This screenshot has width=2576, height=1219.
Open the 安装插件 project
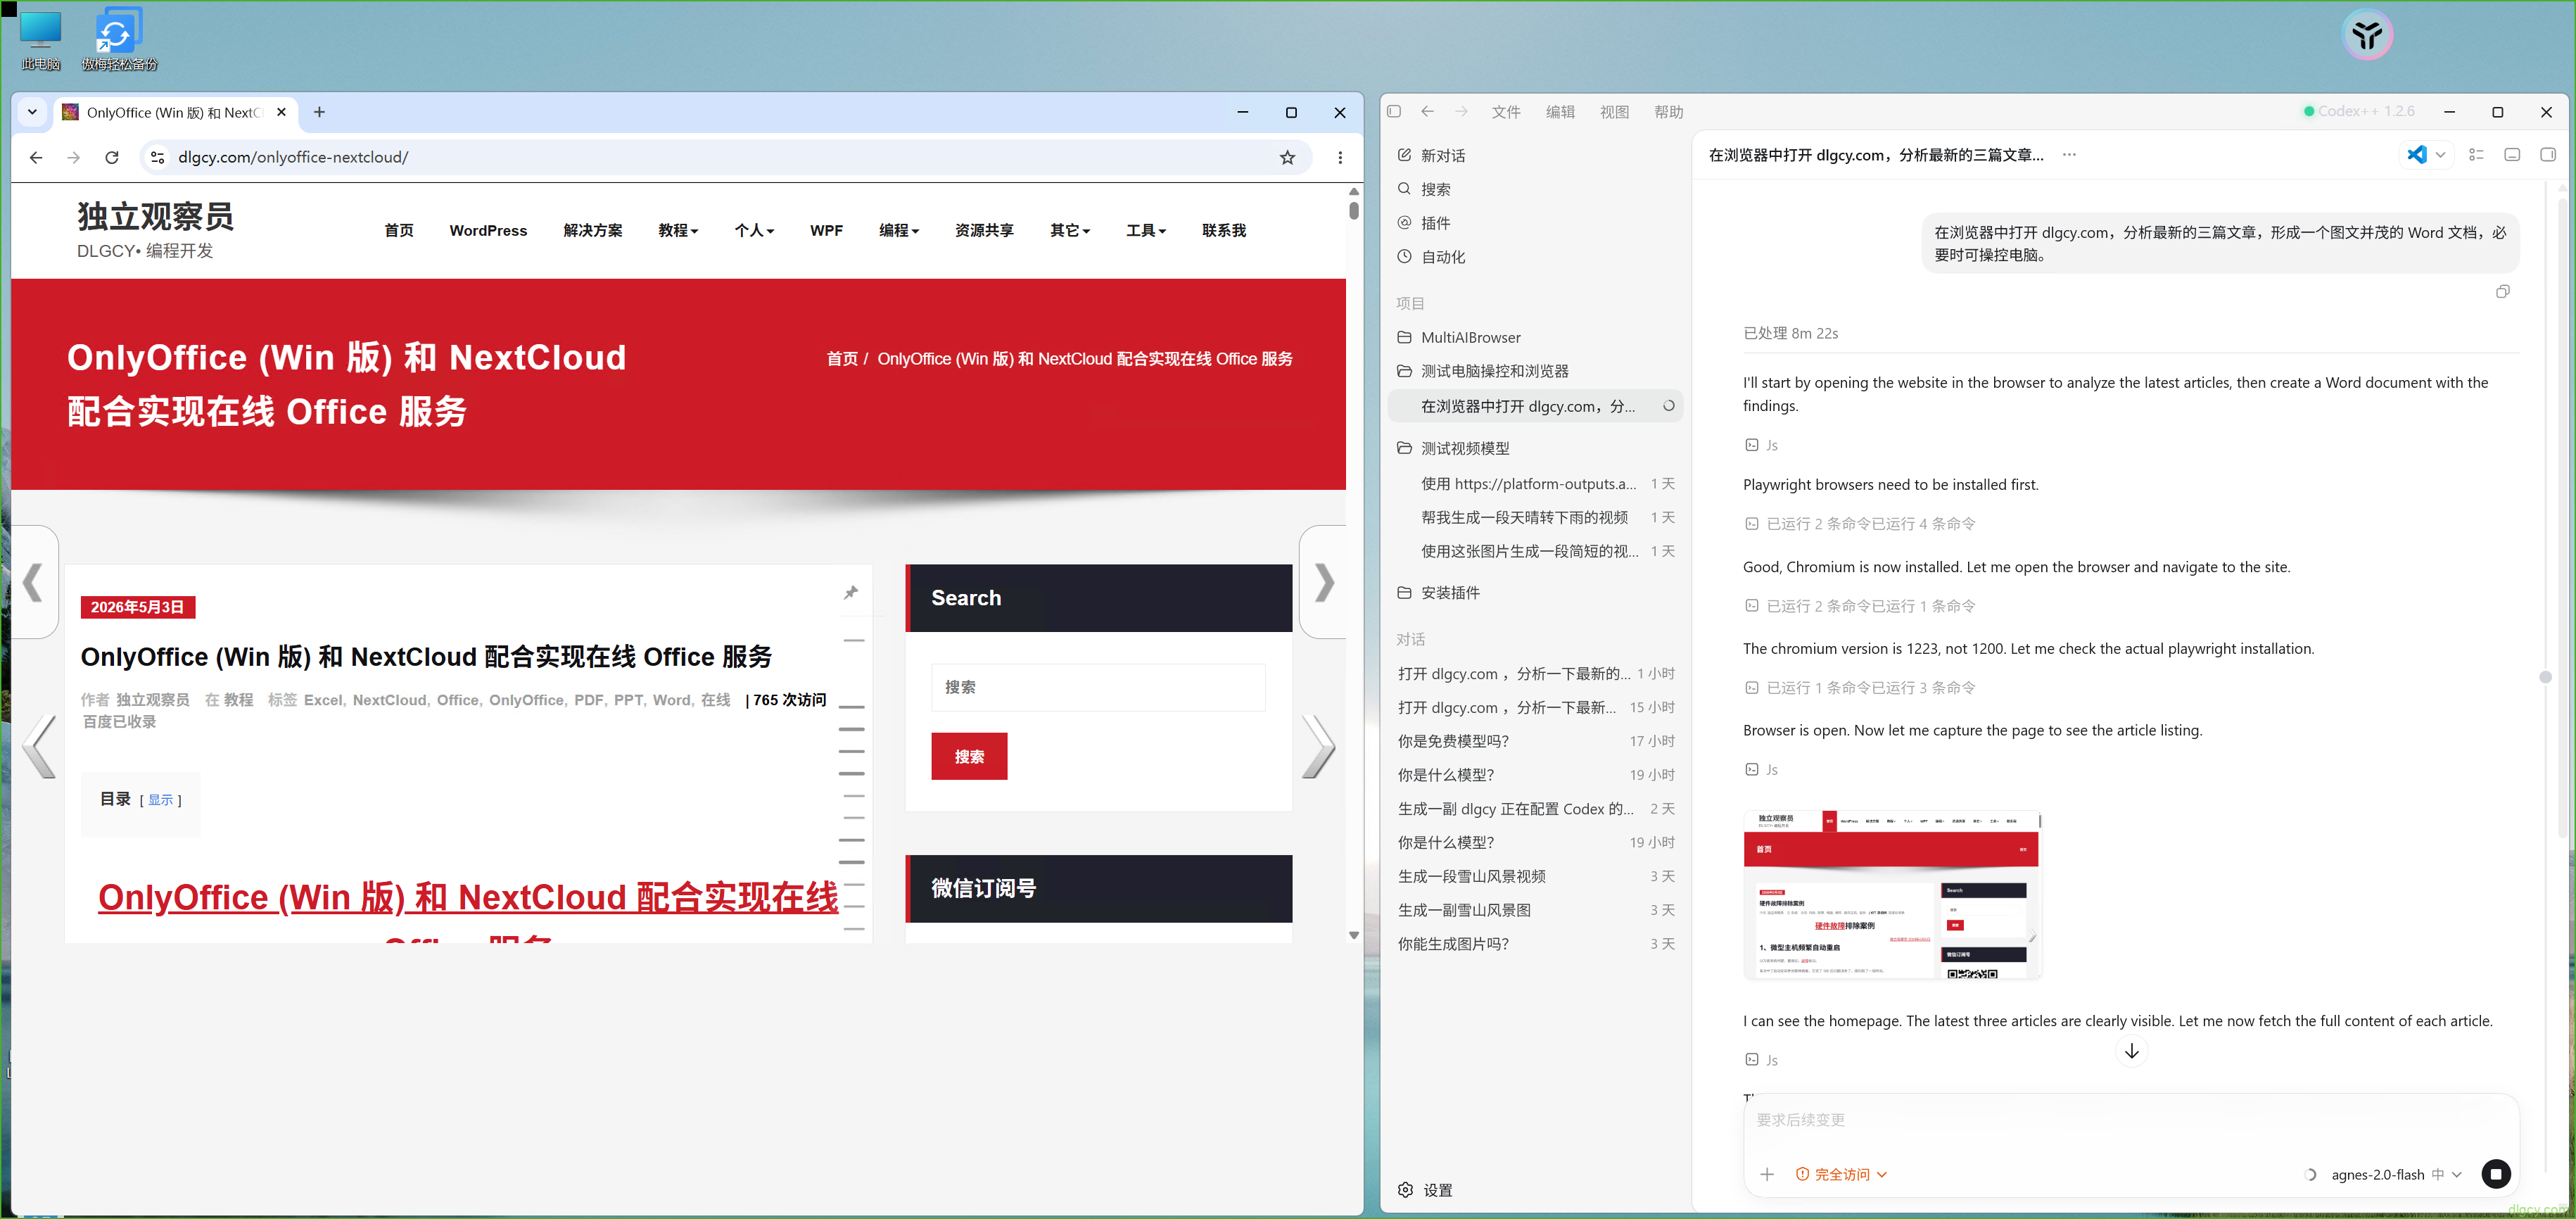[x=1536, y=593]
